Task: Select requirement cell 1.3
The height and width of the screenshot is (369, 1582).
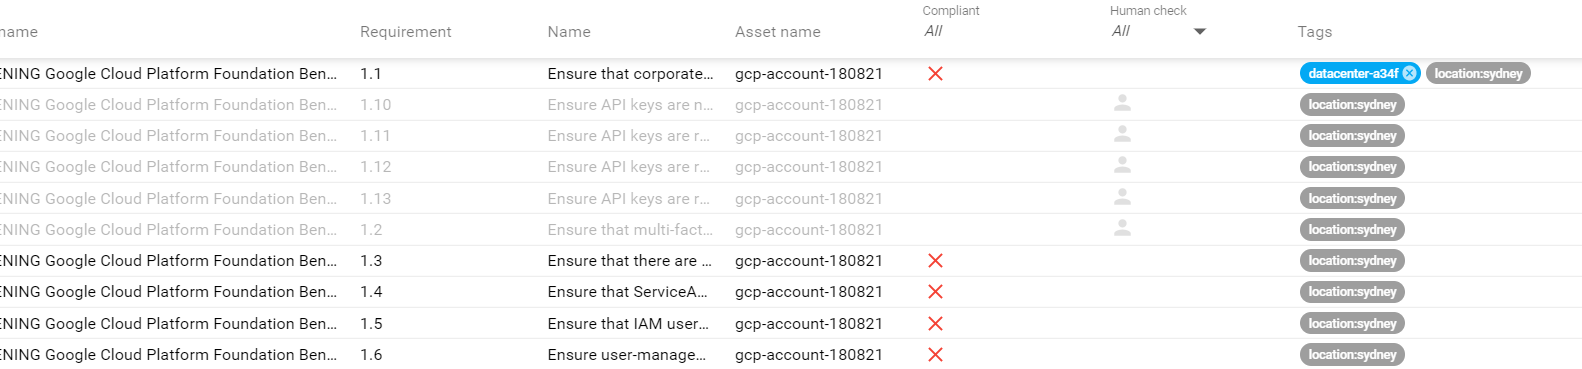Action: coord(371,260)
